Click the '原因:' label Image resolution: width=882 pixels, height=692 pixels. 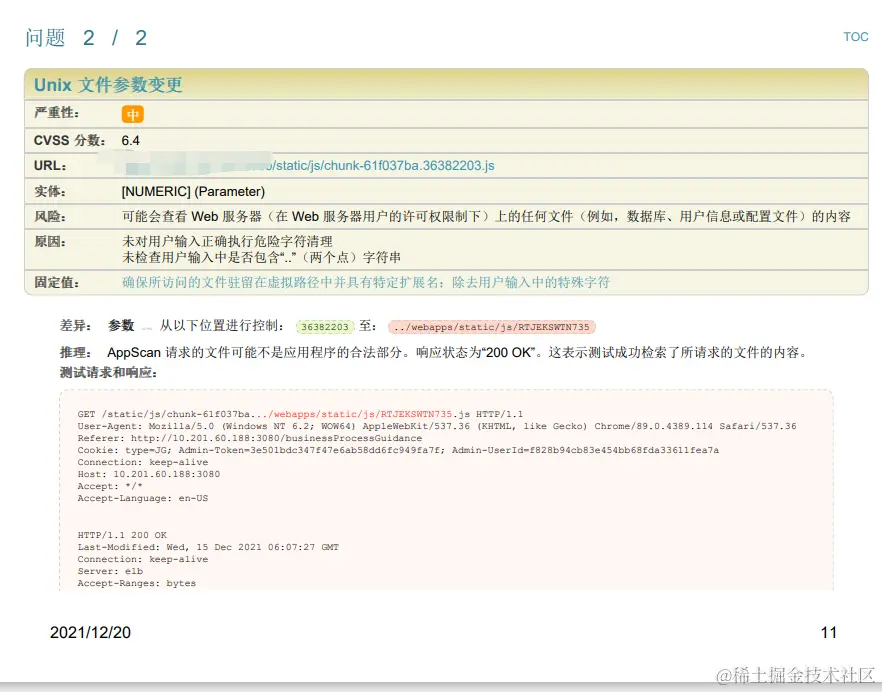coord(50,242)
